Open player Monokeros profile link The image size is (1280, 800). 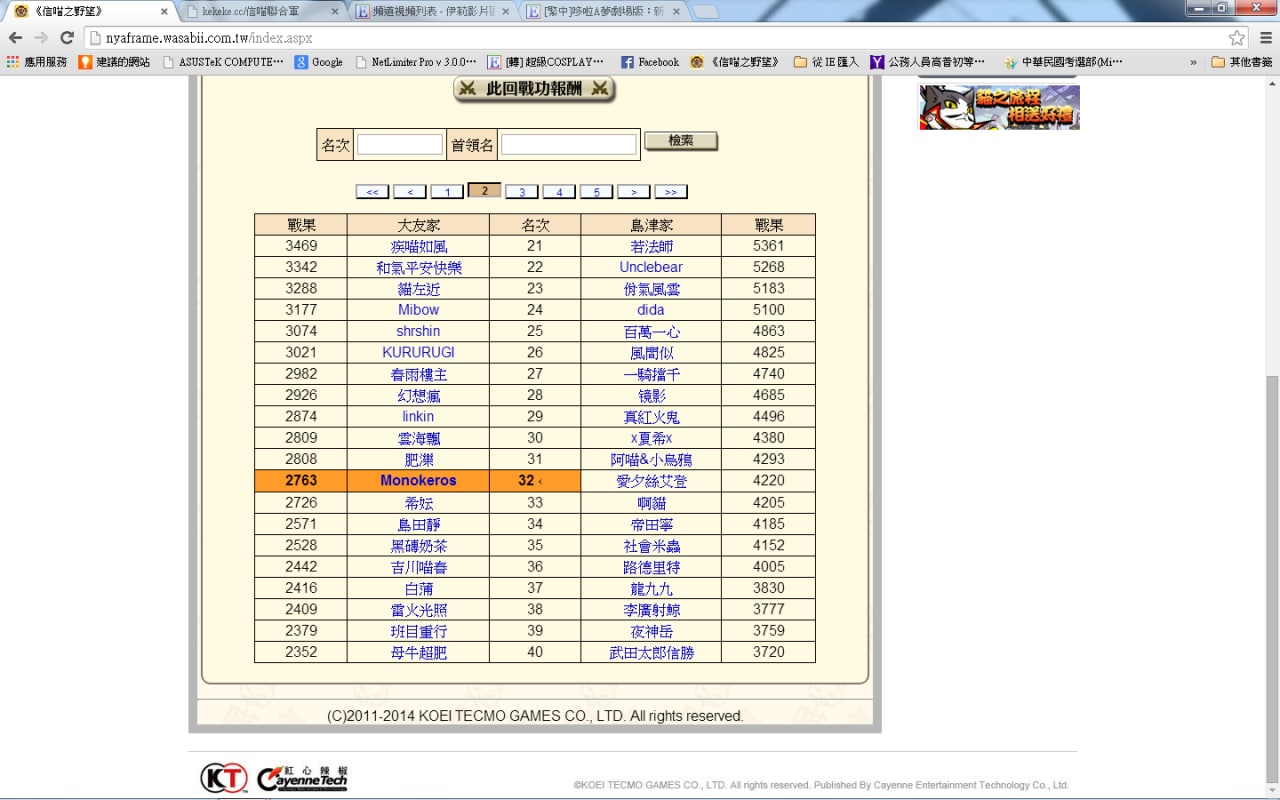click(x=418, y=481)
